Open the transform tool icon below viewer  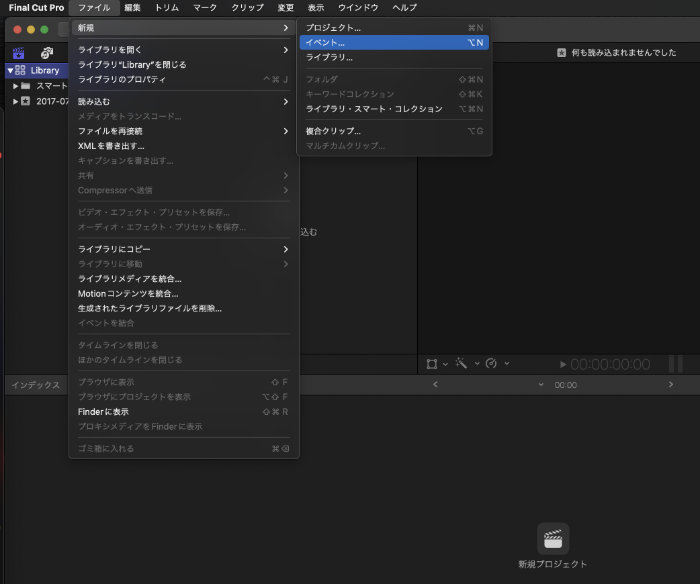[x=431, y=364]
